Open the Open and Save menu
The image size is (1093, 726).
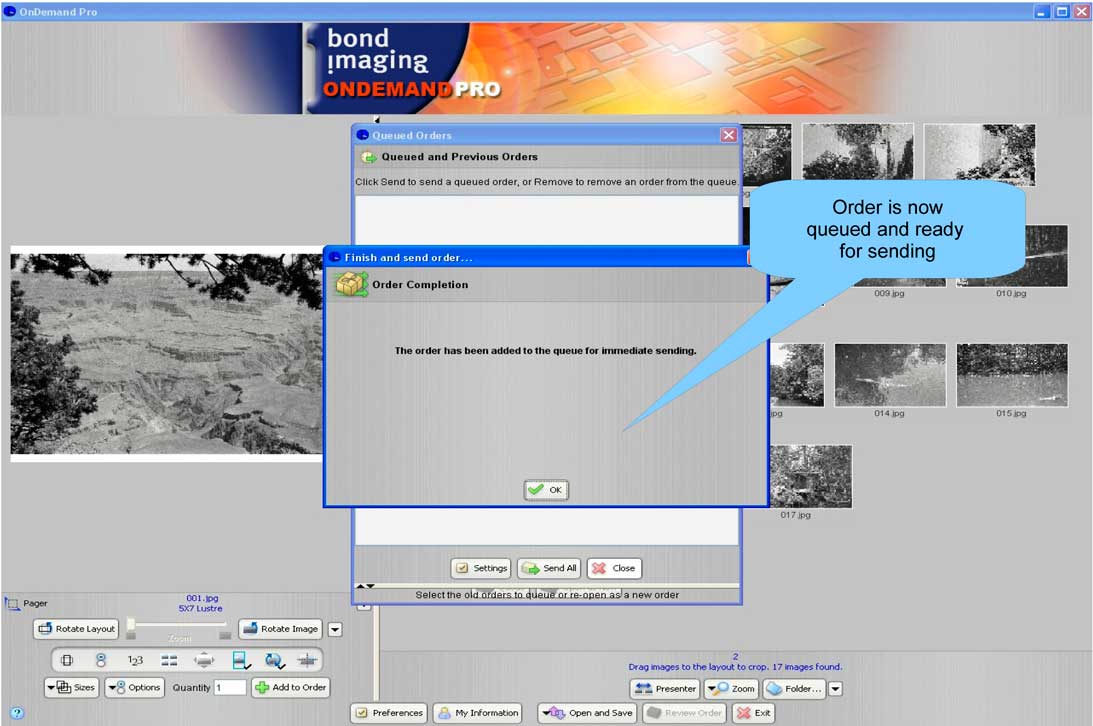pyautogui.click(x=587, y=713)
